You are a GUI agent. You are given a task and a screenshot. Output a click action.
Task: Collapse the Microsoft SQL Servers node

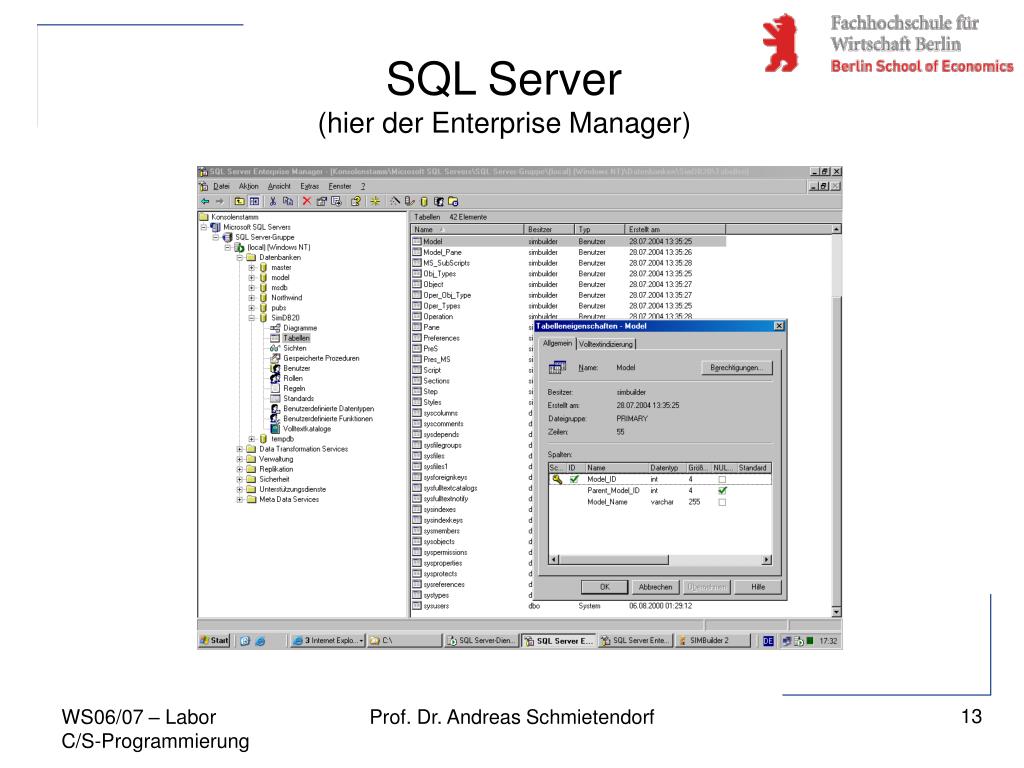click(204, 227)
